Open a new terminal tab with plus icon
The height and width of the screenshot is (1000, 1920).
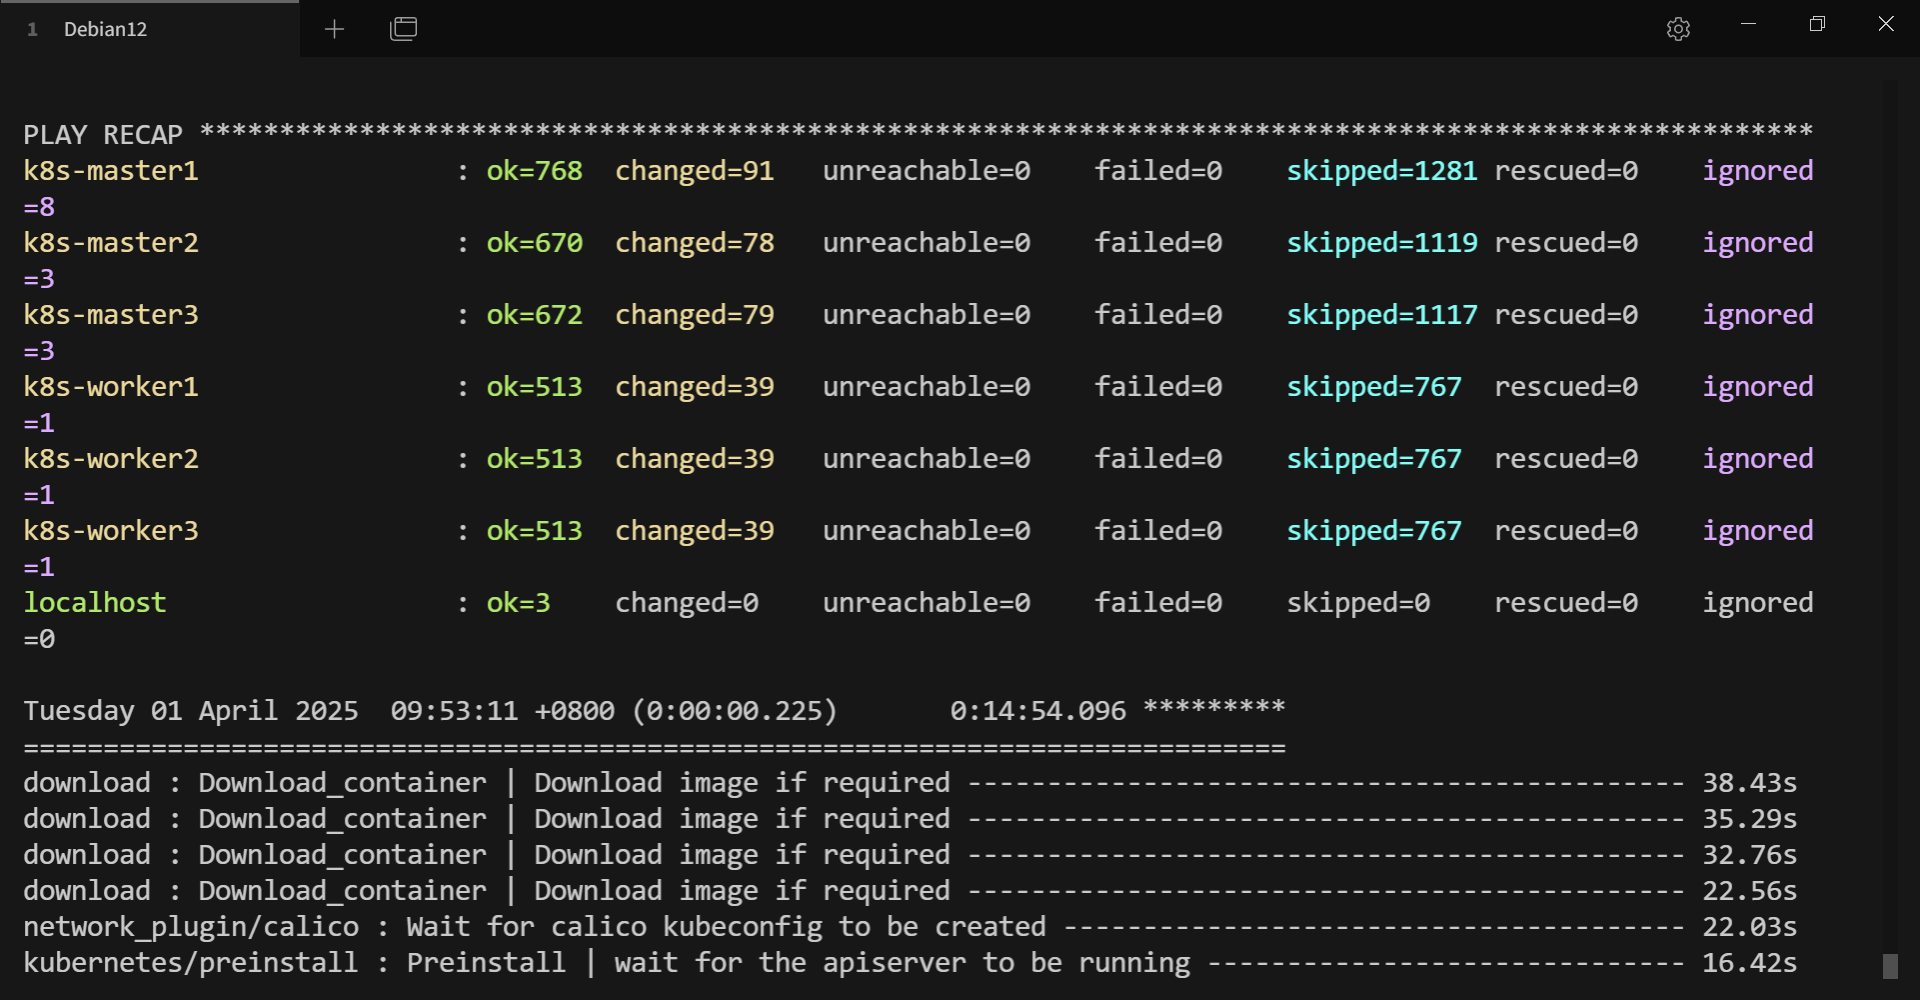click(x=334, y=29)
